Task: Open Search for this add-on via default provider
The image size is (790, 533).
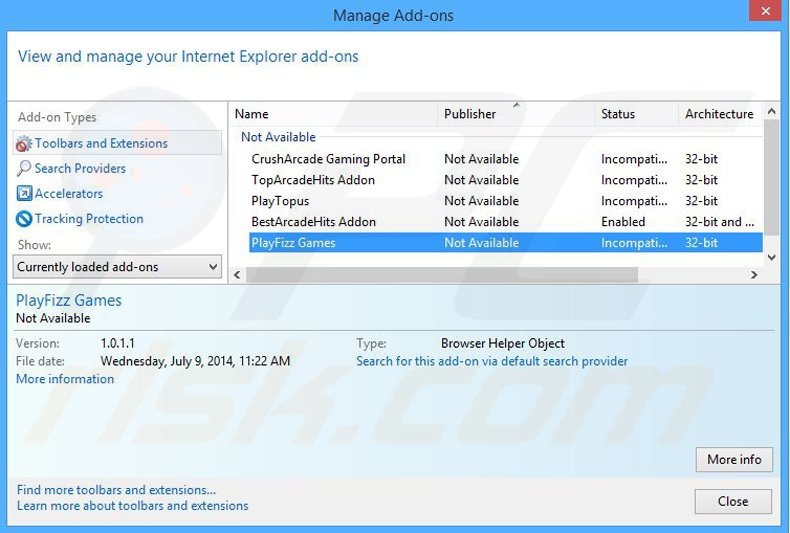Action: click(x=492, y=361)
